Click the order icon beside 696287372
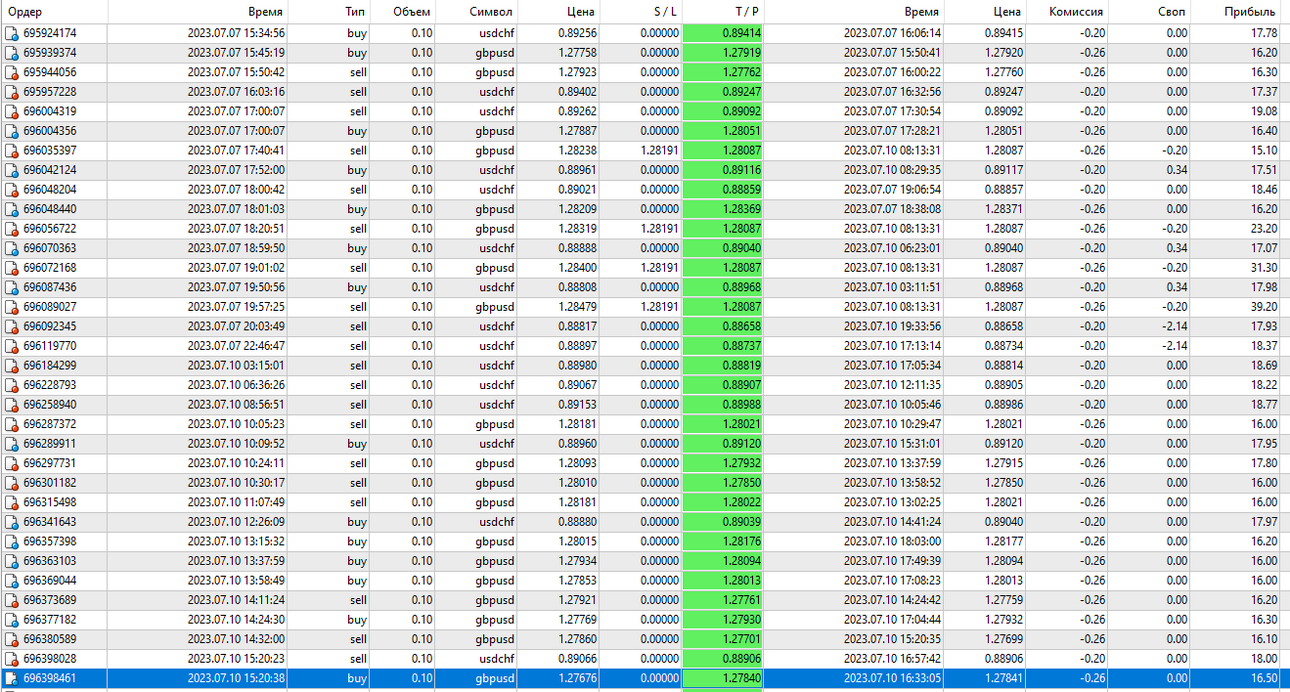This screenshot has height=692, width=1290. click(12, 424)
